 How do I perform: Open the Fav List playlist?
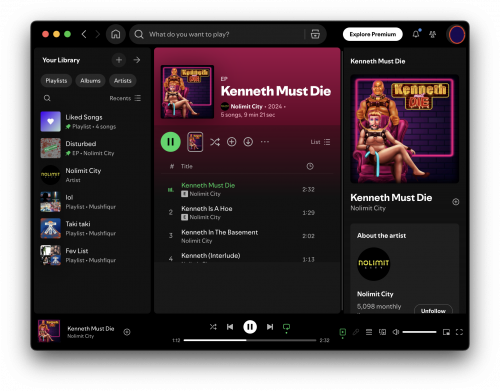[x=92, y=255]
